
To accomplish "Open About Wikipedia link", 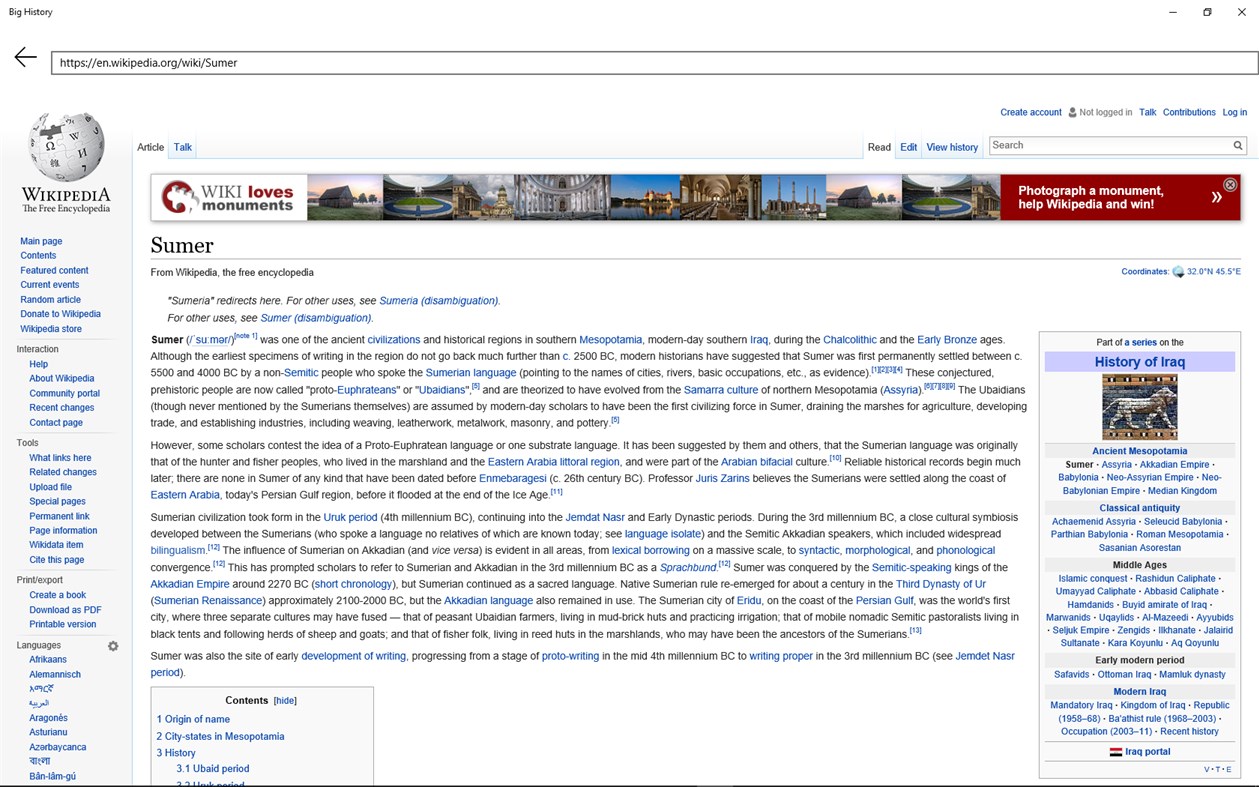I will 62,379.
